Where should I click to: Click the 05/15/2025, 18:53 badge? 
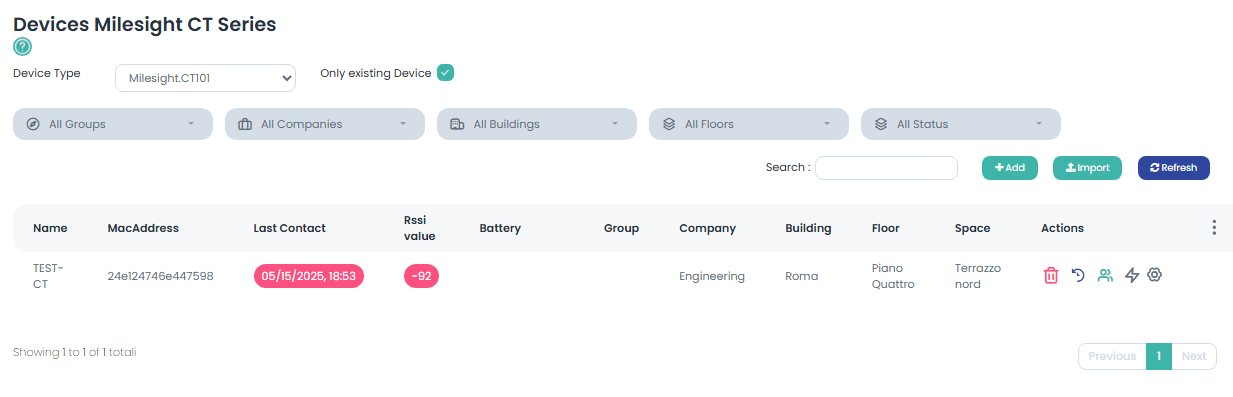[x=309, y=276]
